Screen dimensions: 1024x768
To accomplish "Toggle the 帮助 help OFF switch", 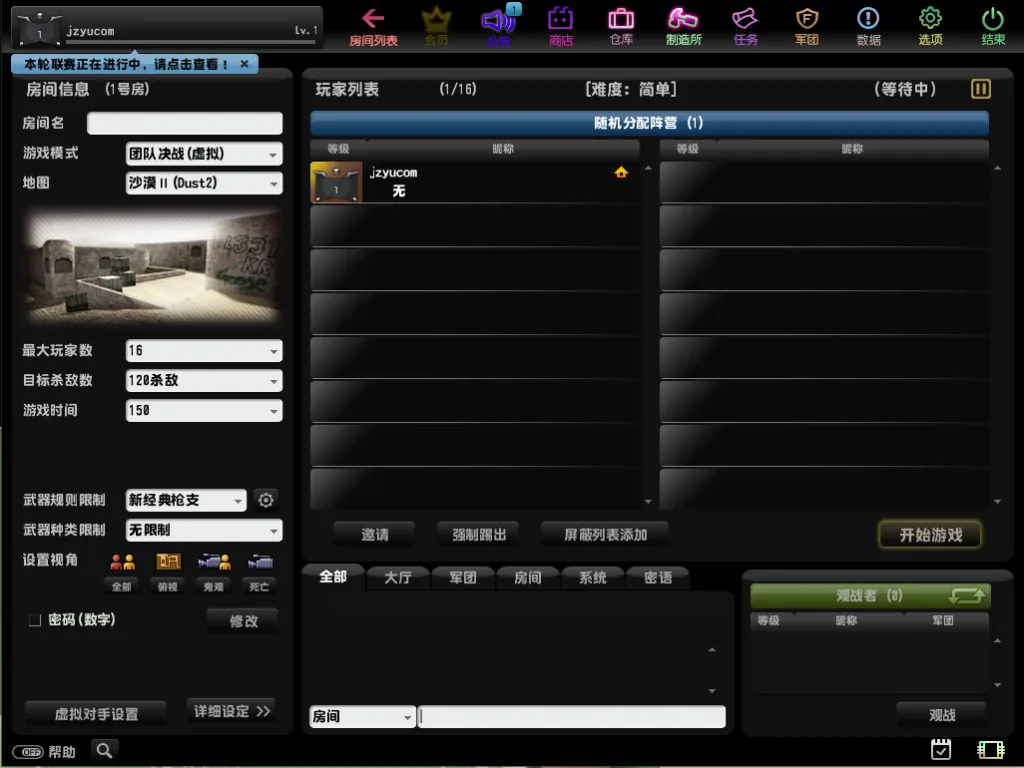I will pyautogui.click(x=27, y=752).
